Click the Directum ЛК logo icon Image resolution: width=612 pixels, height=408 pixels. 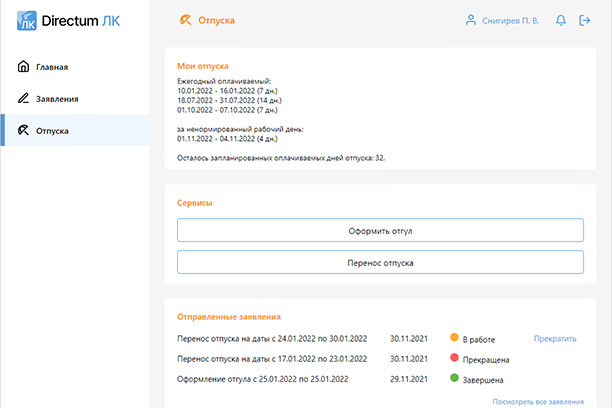(27, 21)
